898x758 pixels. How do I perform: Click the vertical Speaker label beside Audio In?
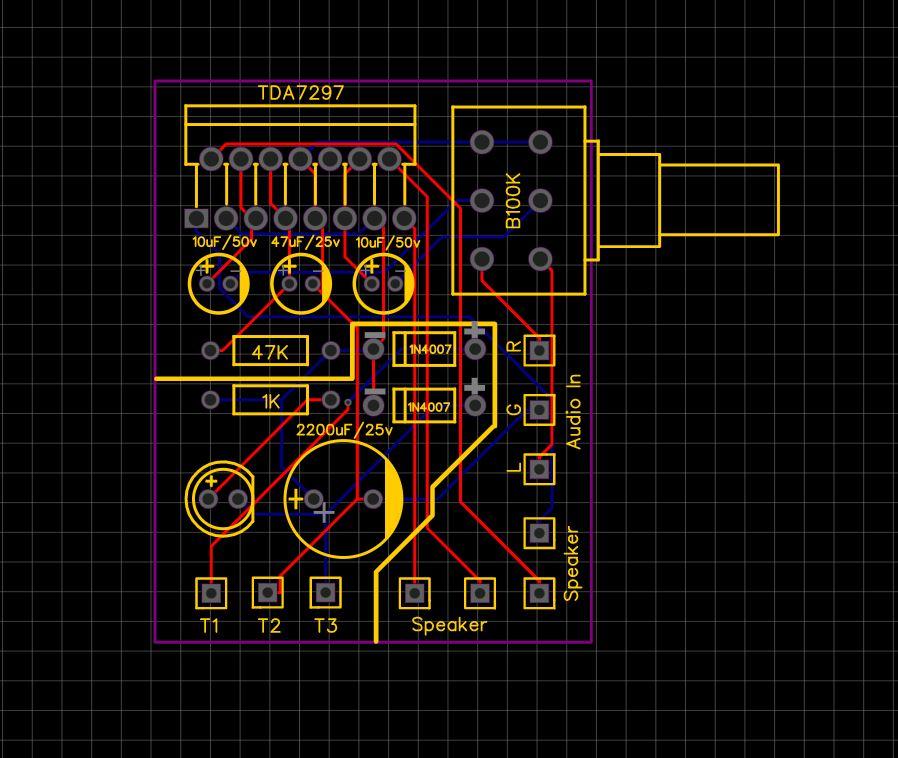[x=572, y=563]
